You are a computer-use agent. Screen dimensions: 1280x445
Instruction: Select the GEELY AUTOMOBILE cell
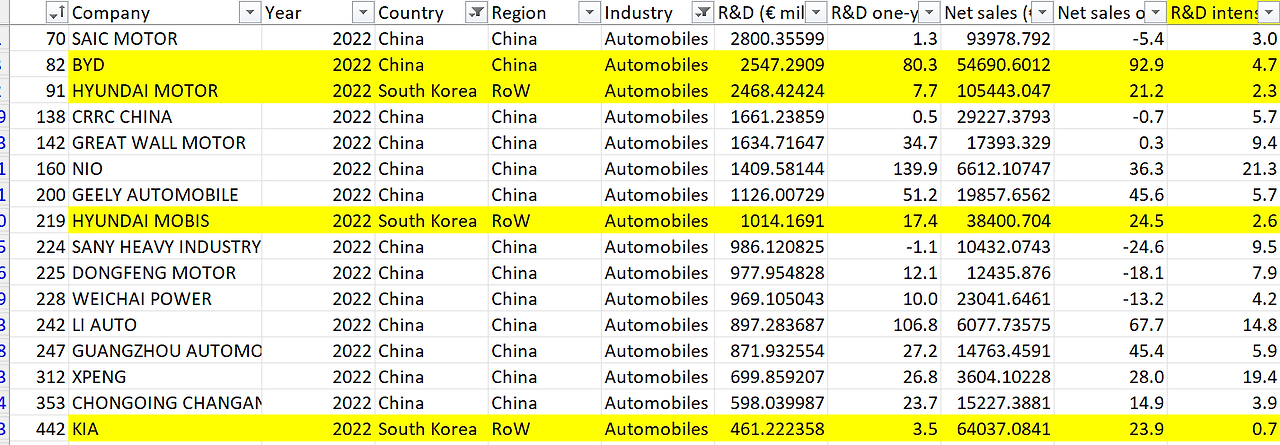[165, 195]
